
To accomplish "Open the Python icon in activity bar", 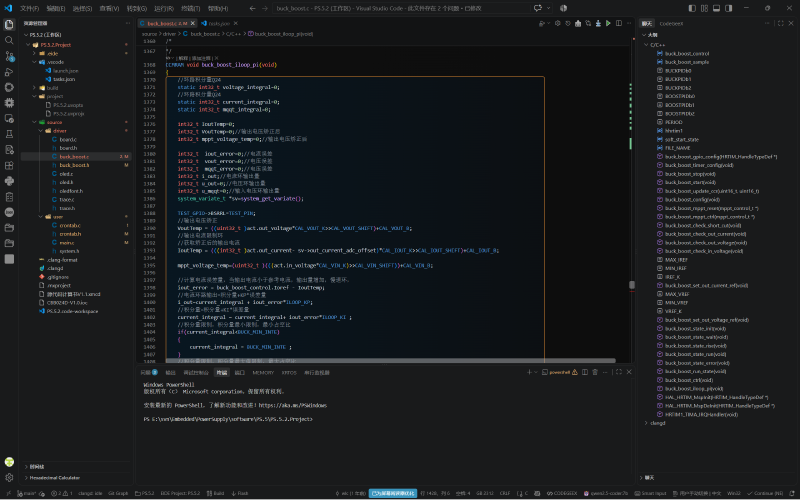I will pyautogui.click(x=9, y=181).
